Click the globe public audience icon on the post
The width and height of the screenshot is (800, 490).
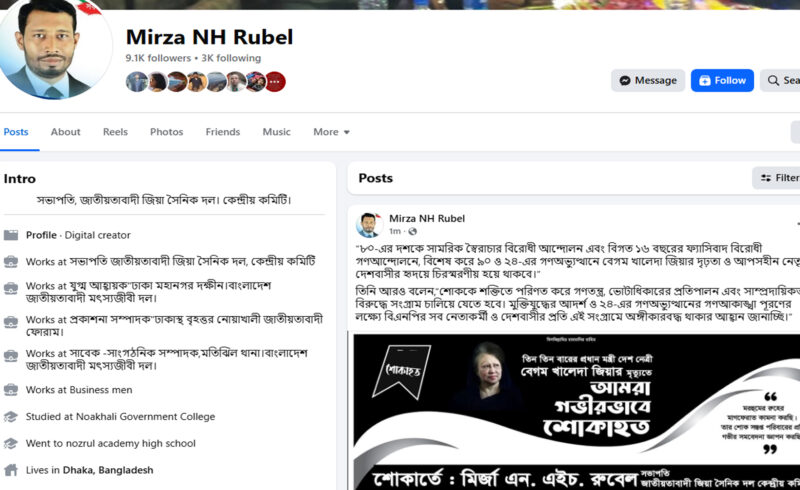(412, 231)
